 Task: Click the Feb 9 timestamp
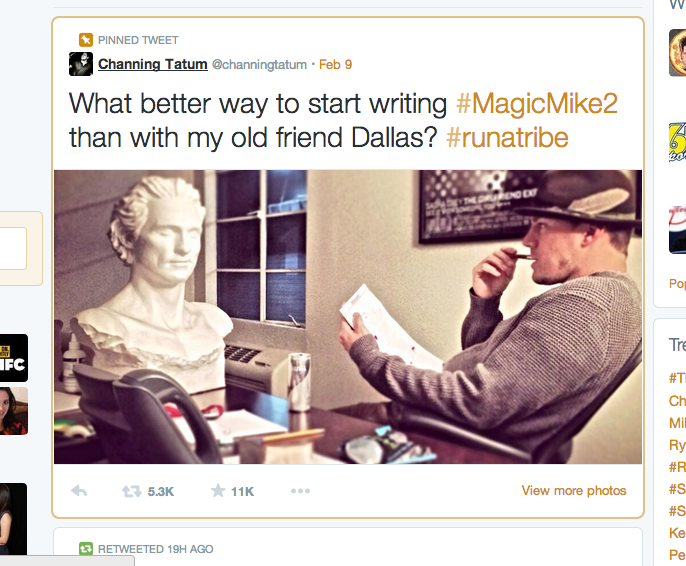[335, 65]
